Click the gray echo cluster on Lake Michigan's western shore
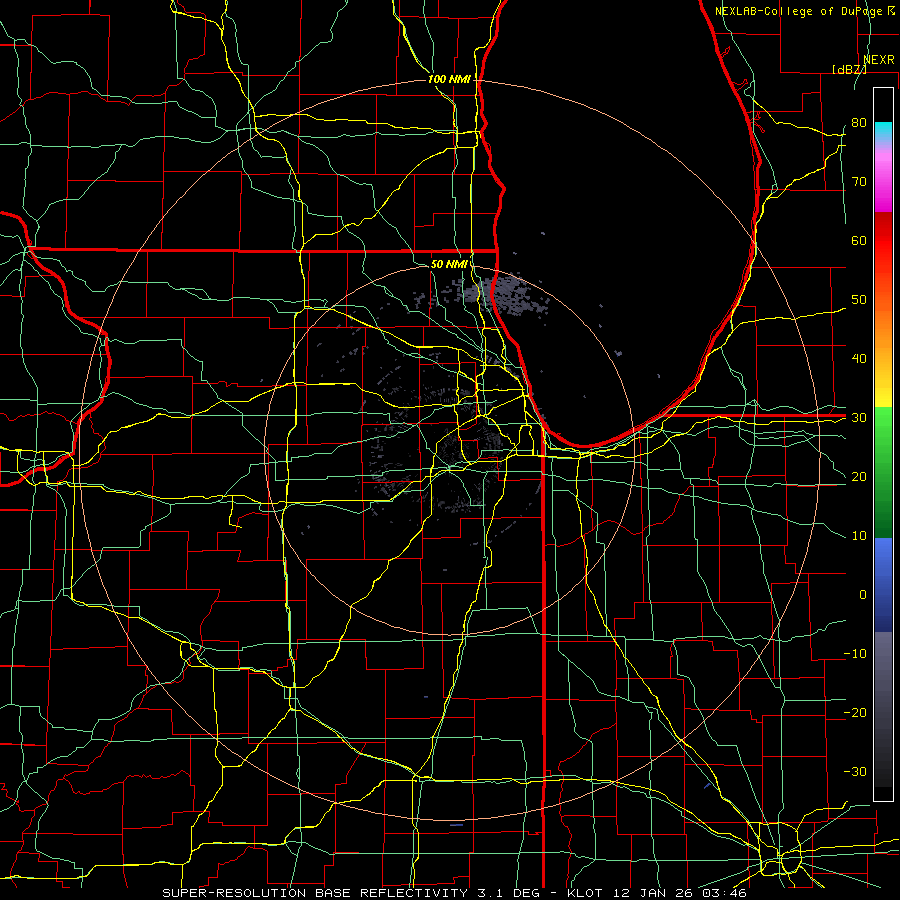 [505, 296]
